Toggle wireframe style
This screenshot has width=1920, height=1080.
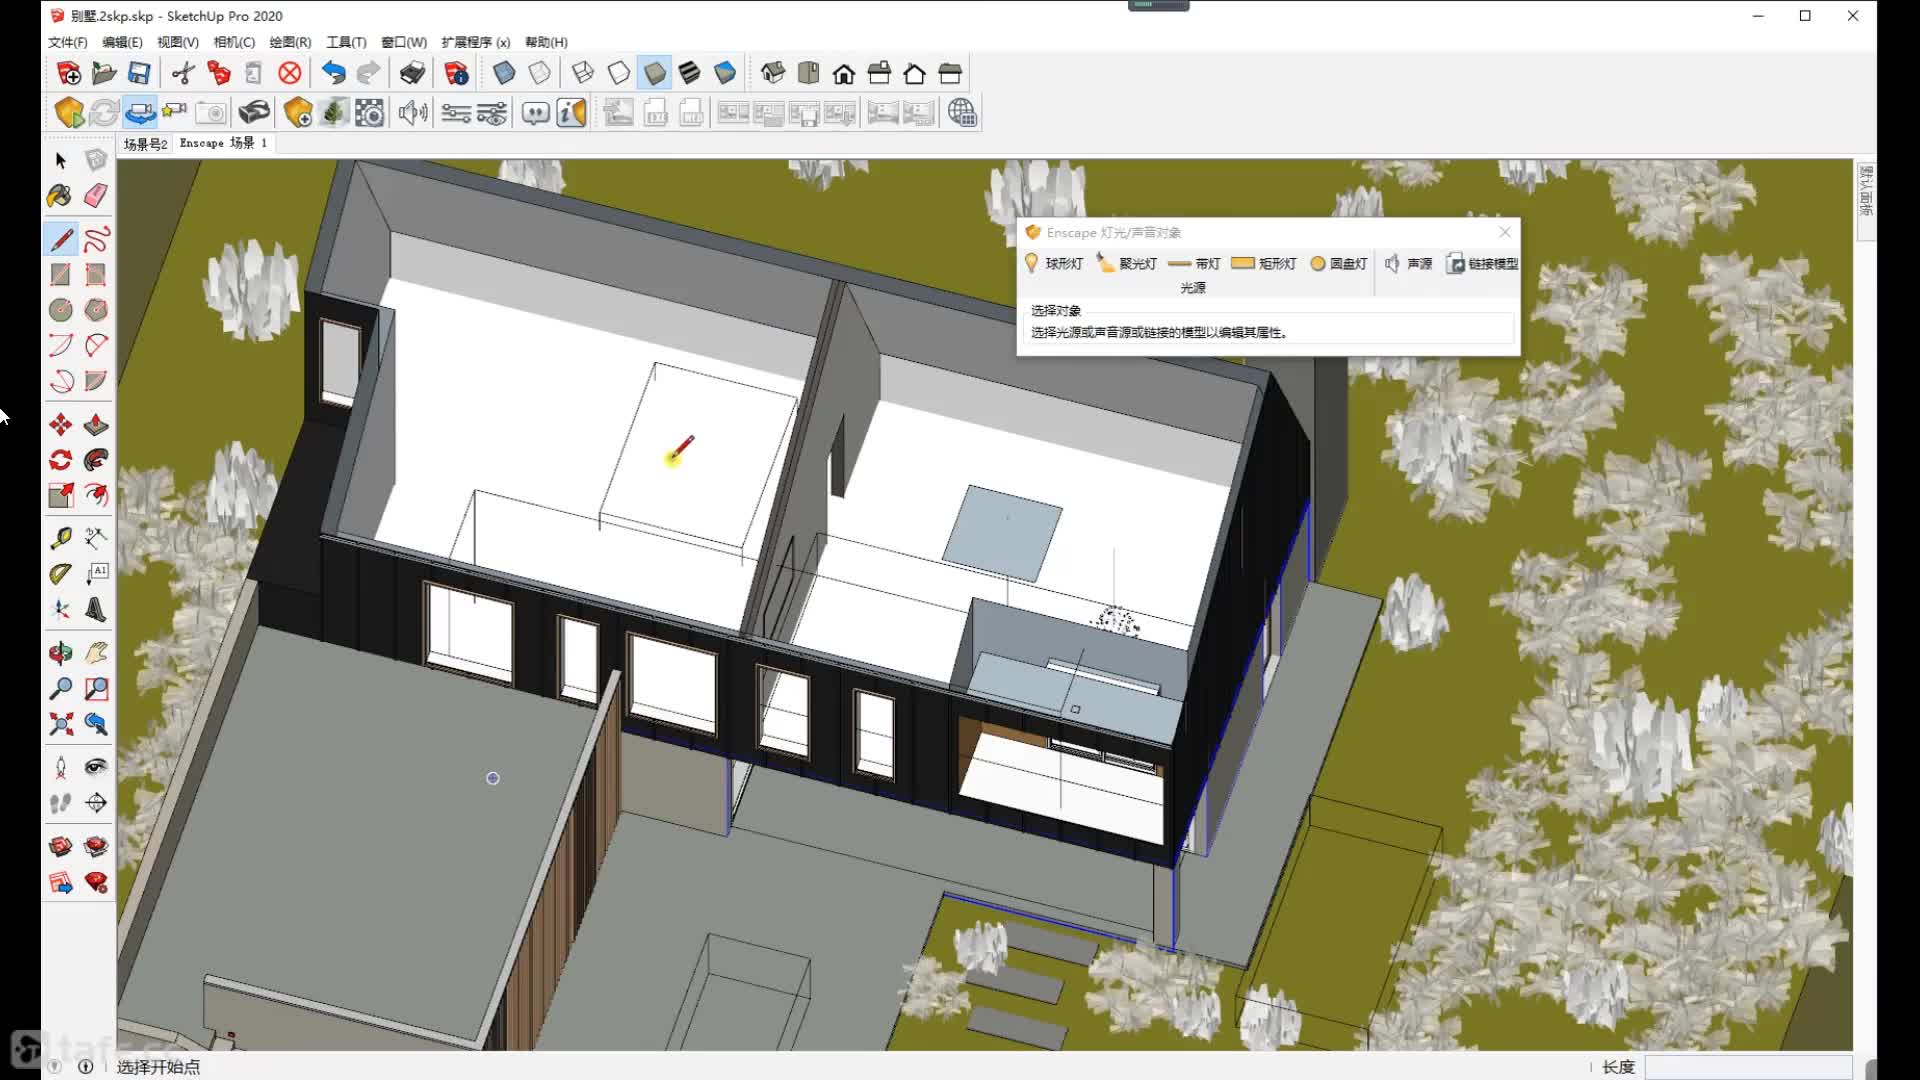pos(583,73)
